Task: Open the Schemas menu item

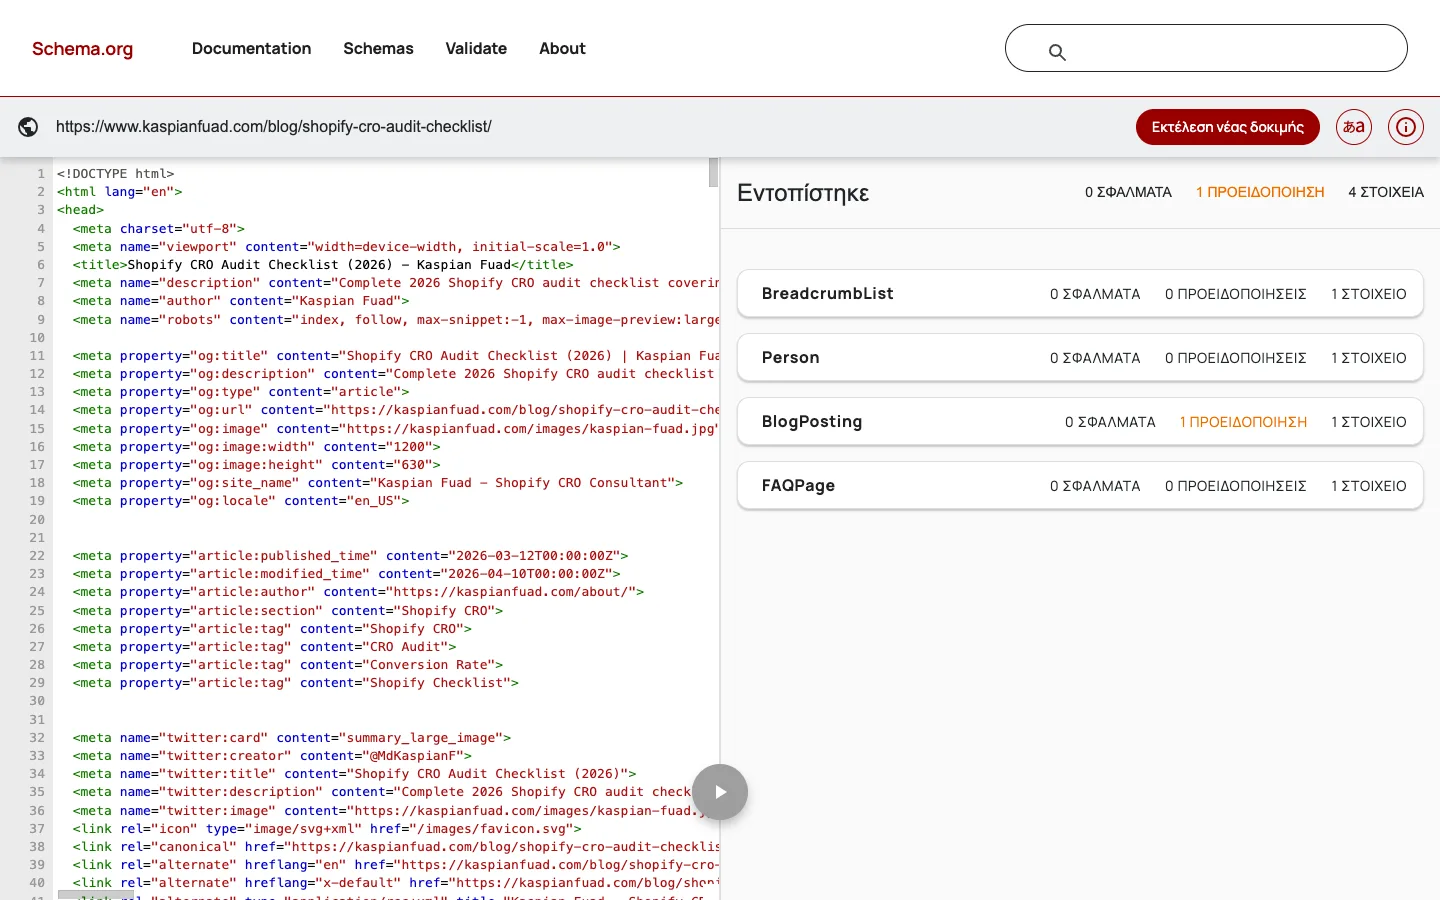Action: point(378,48)
